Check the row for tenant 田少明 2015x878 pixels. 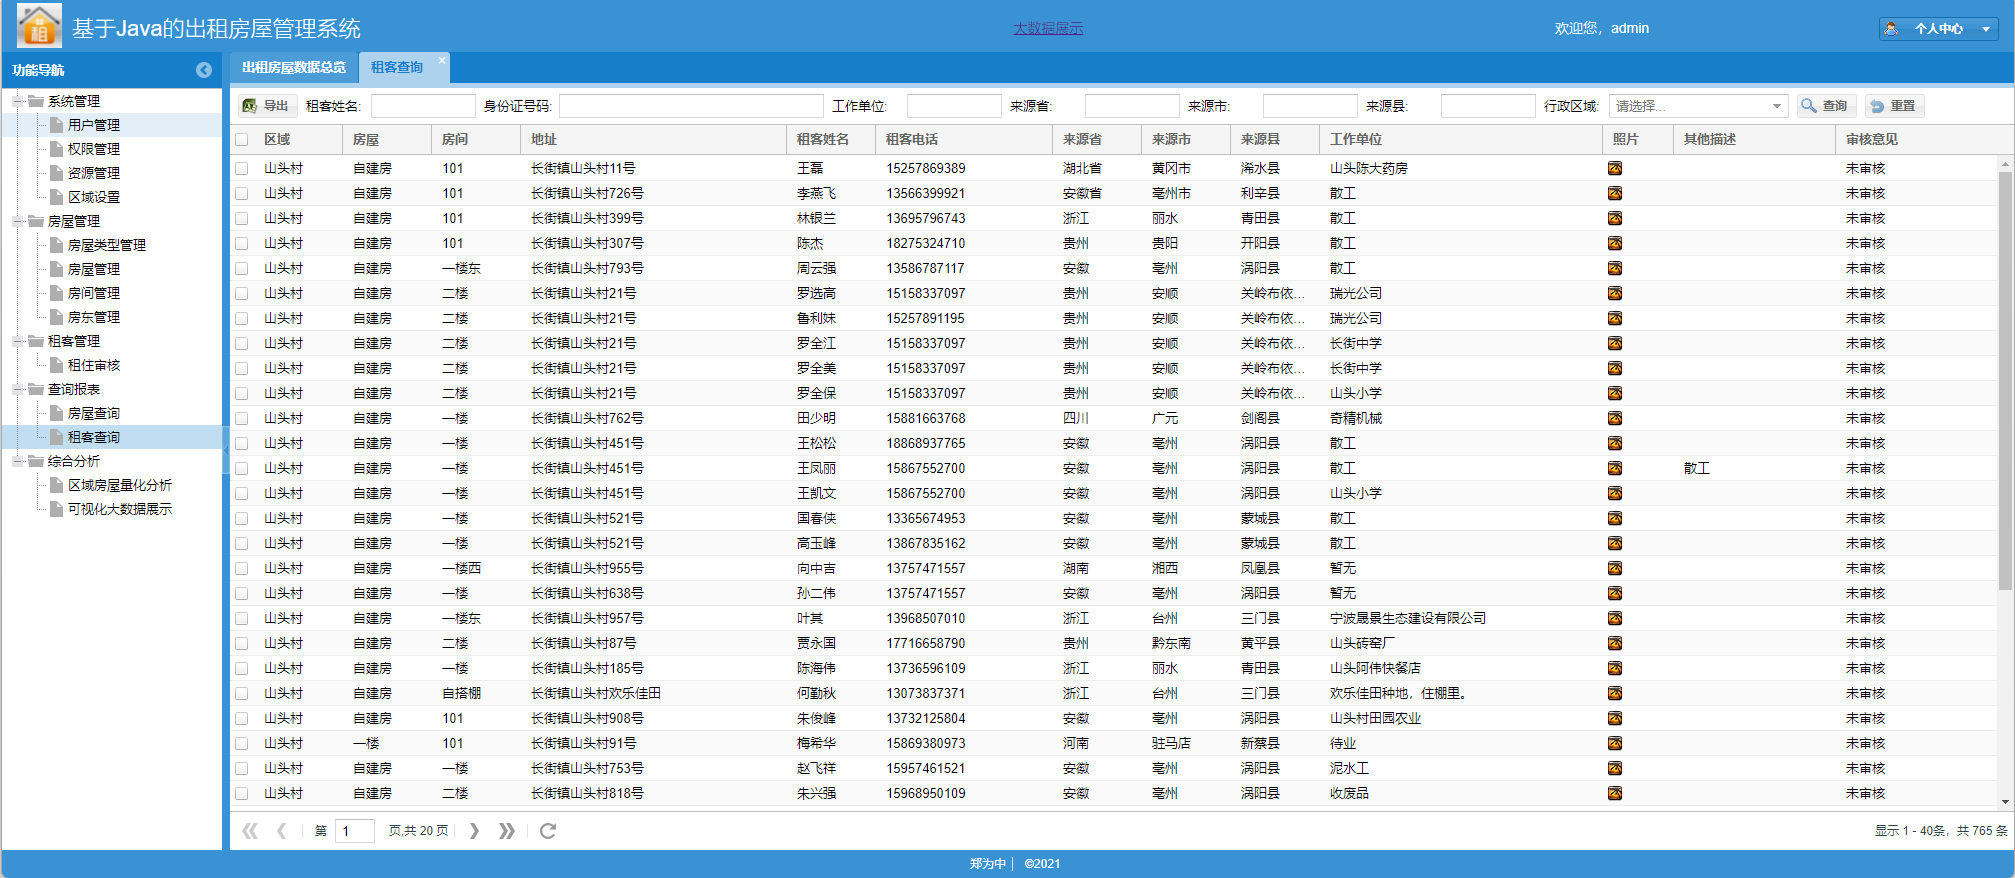pos(242,418)
